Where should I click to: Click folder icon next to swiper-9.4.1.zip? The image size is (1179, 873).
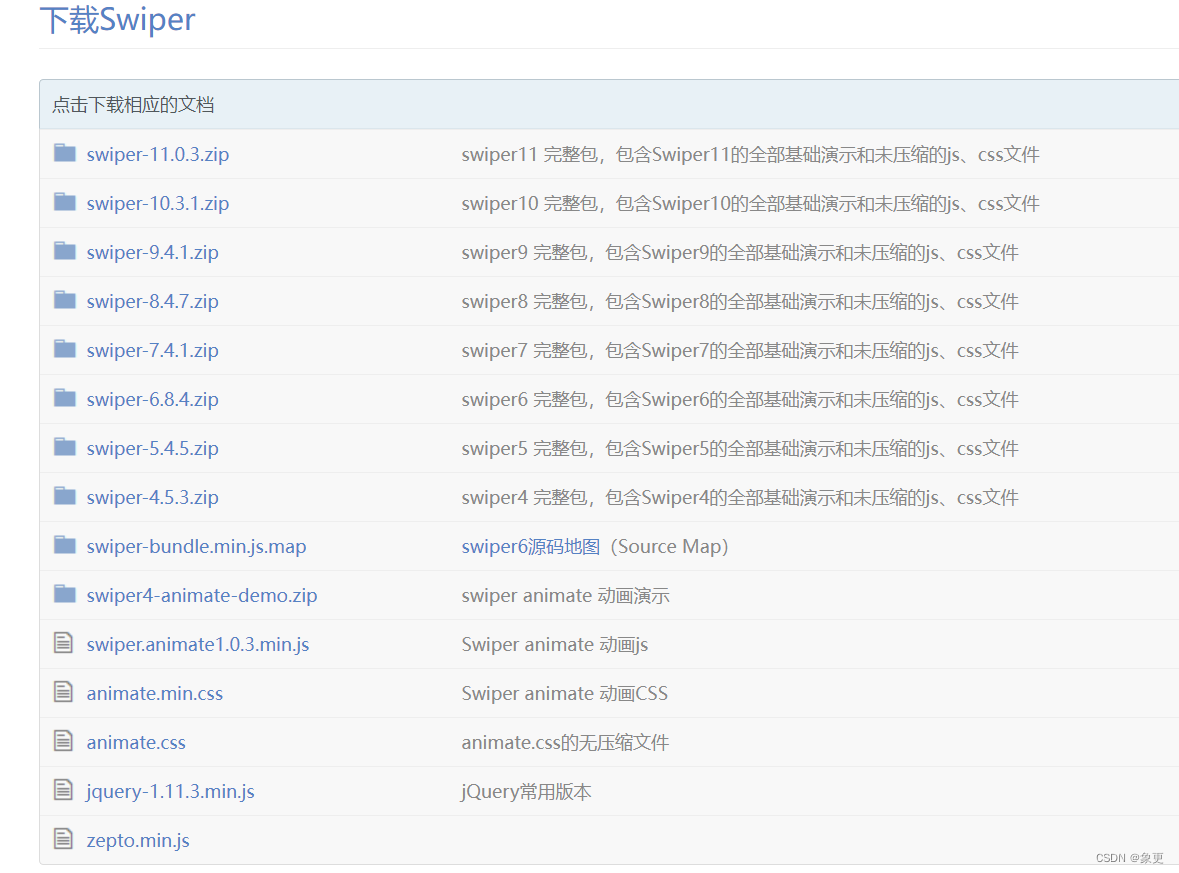coord(65,251)
